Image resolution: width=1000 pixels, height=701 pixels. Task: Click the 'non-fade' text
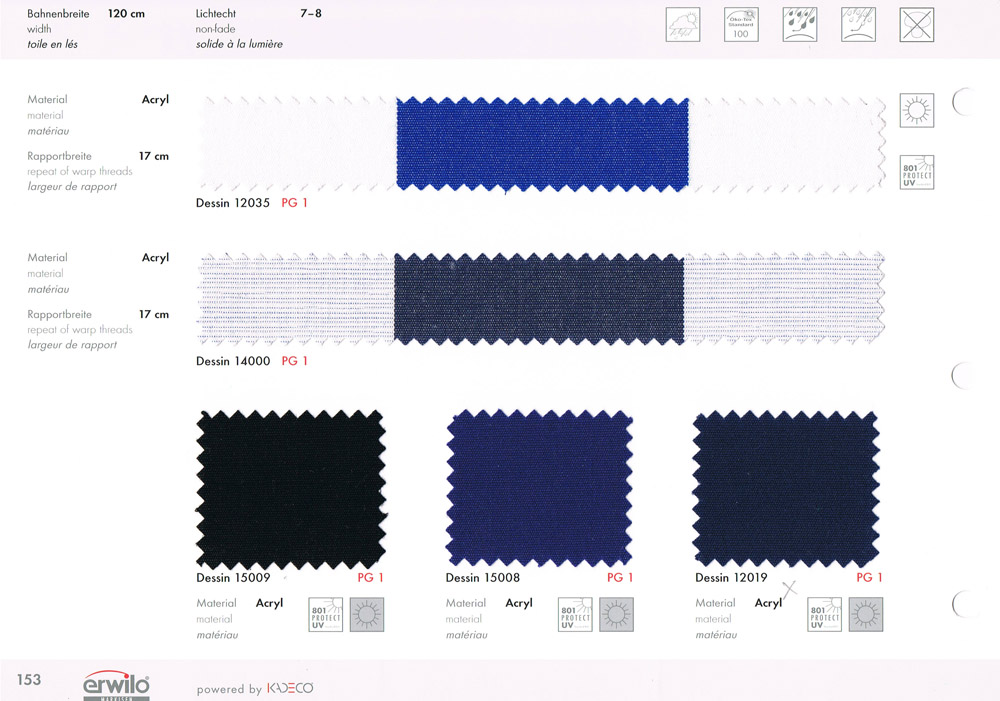216,29
